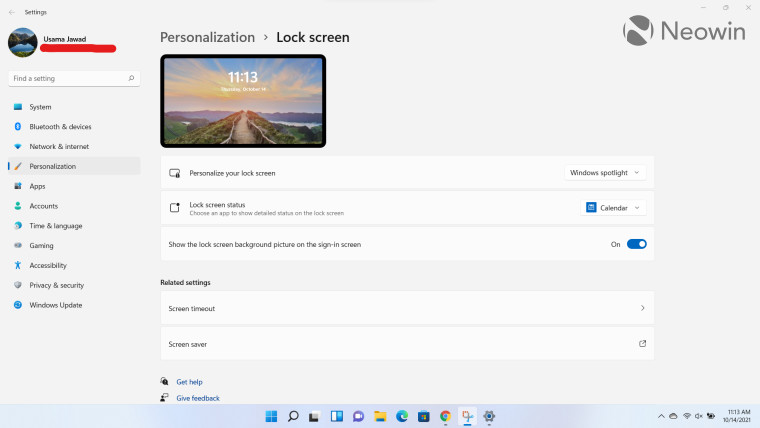Click the Settings gear on the taskbar
Screen dimensions: 760x428
(x=489, y=416)
